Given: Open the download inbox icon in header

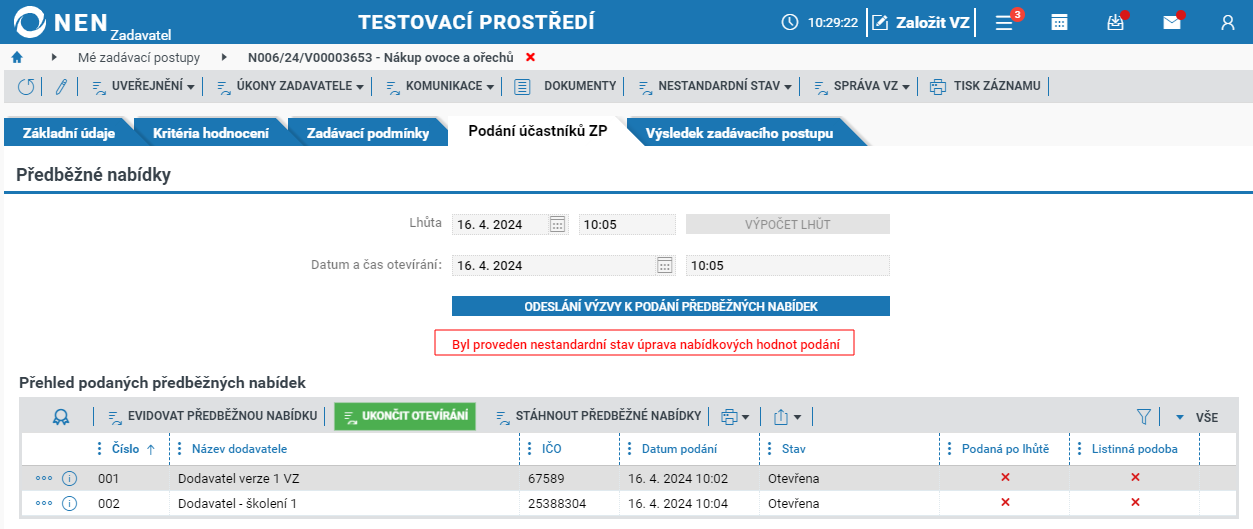Looking at the screenshot, I should (1116, 22).
